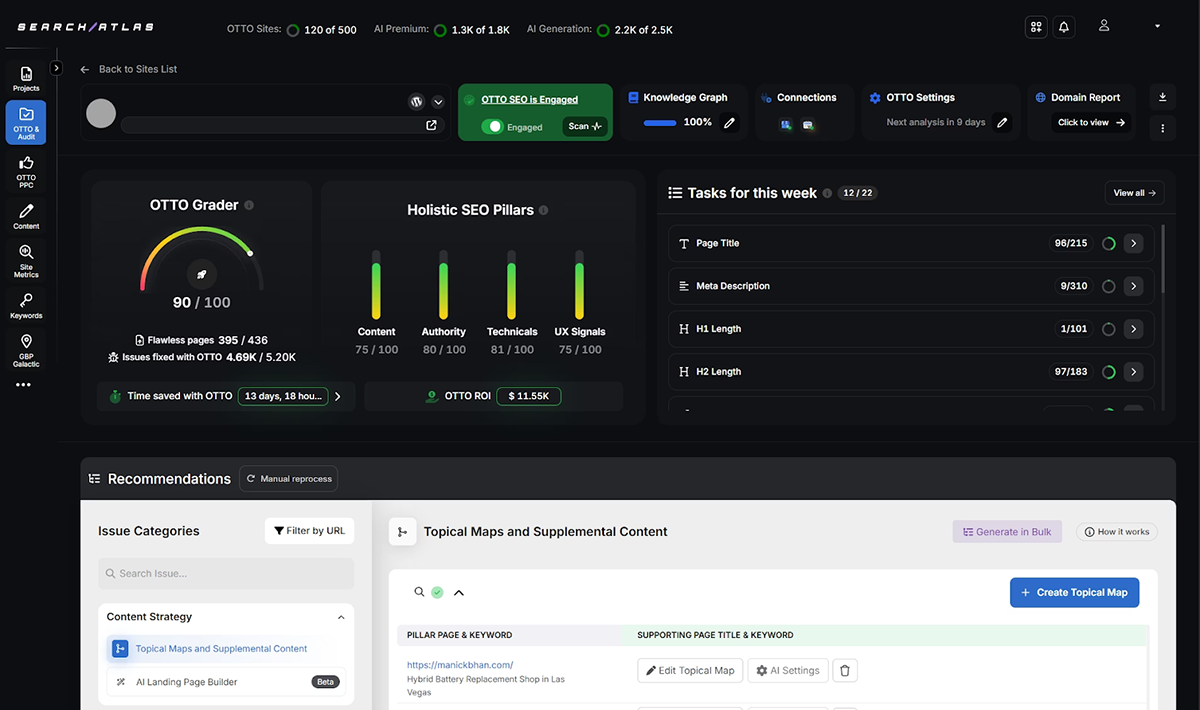Image resolution: width=1200 pixels, height=710 pixels.
Task: Click Create Topical Map button
Action: coord(1074,592)
